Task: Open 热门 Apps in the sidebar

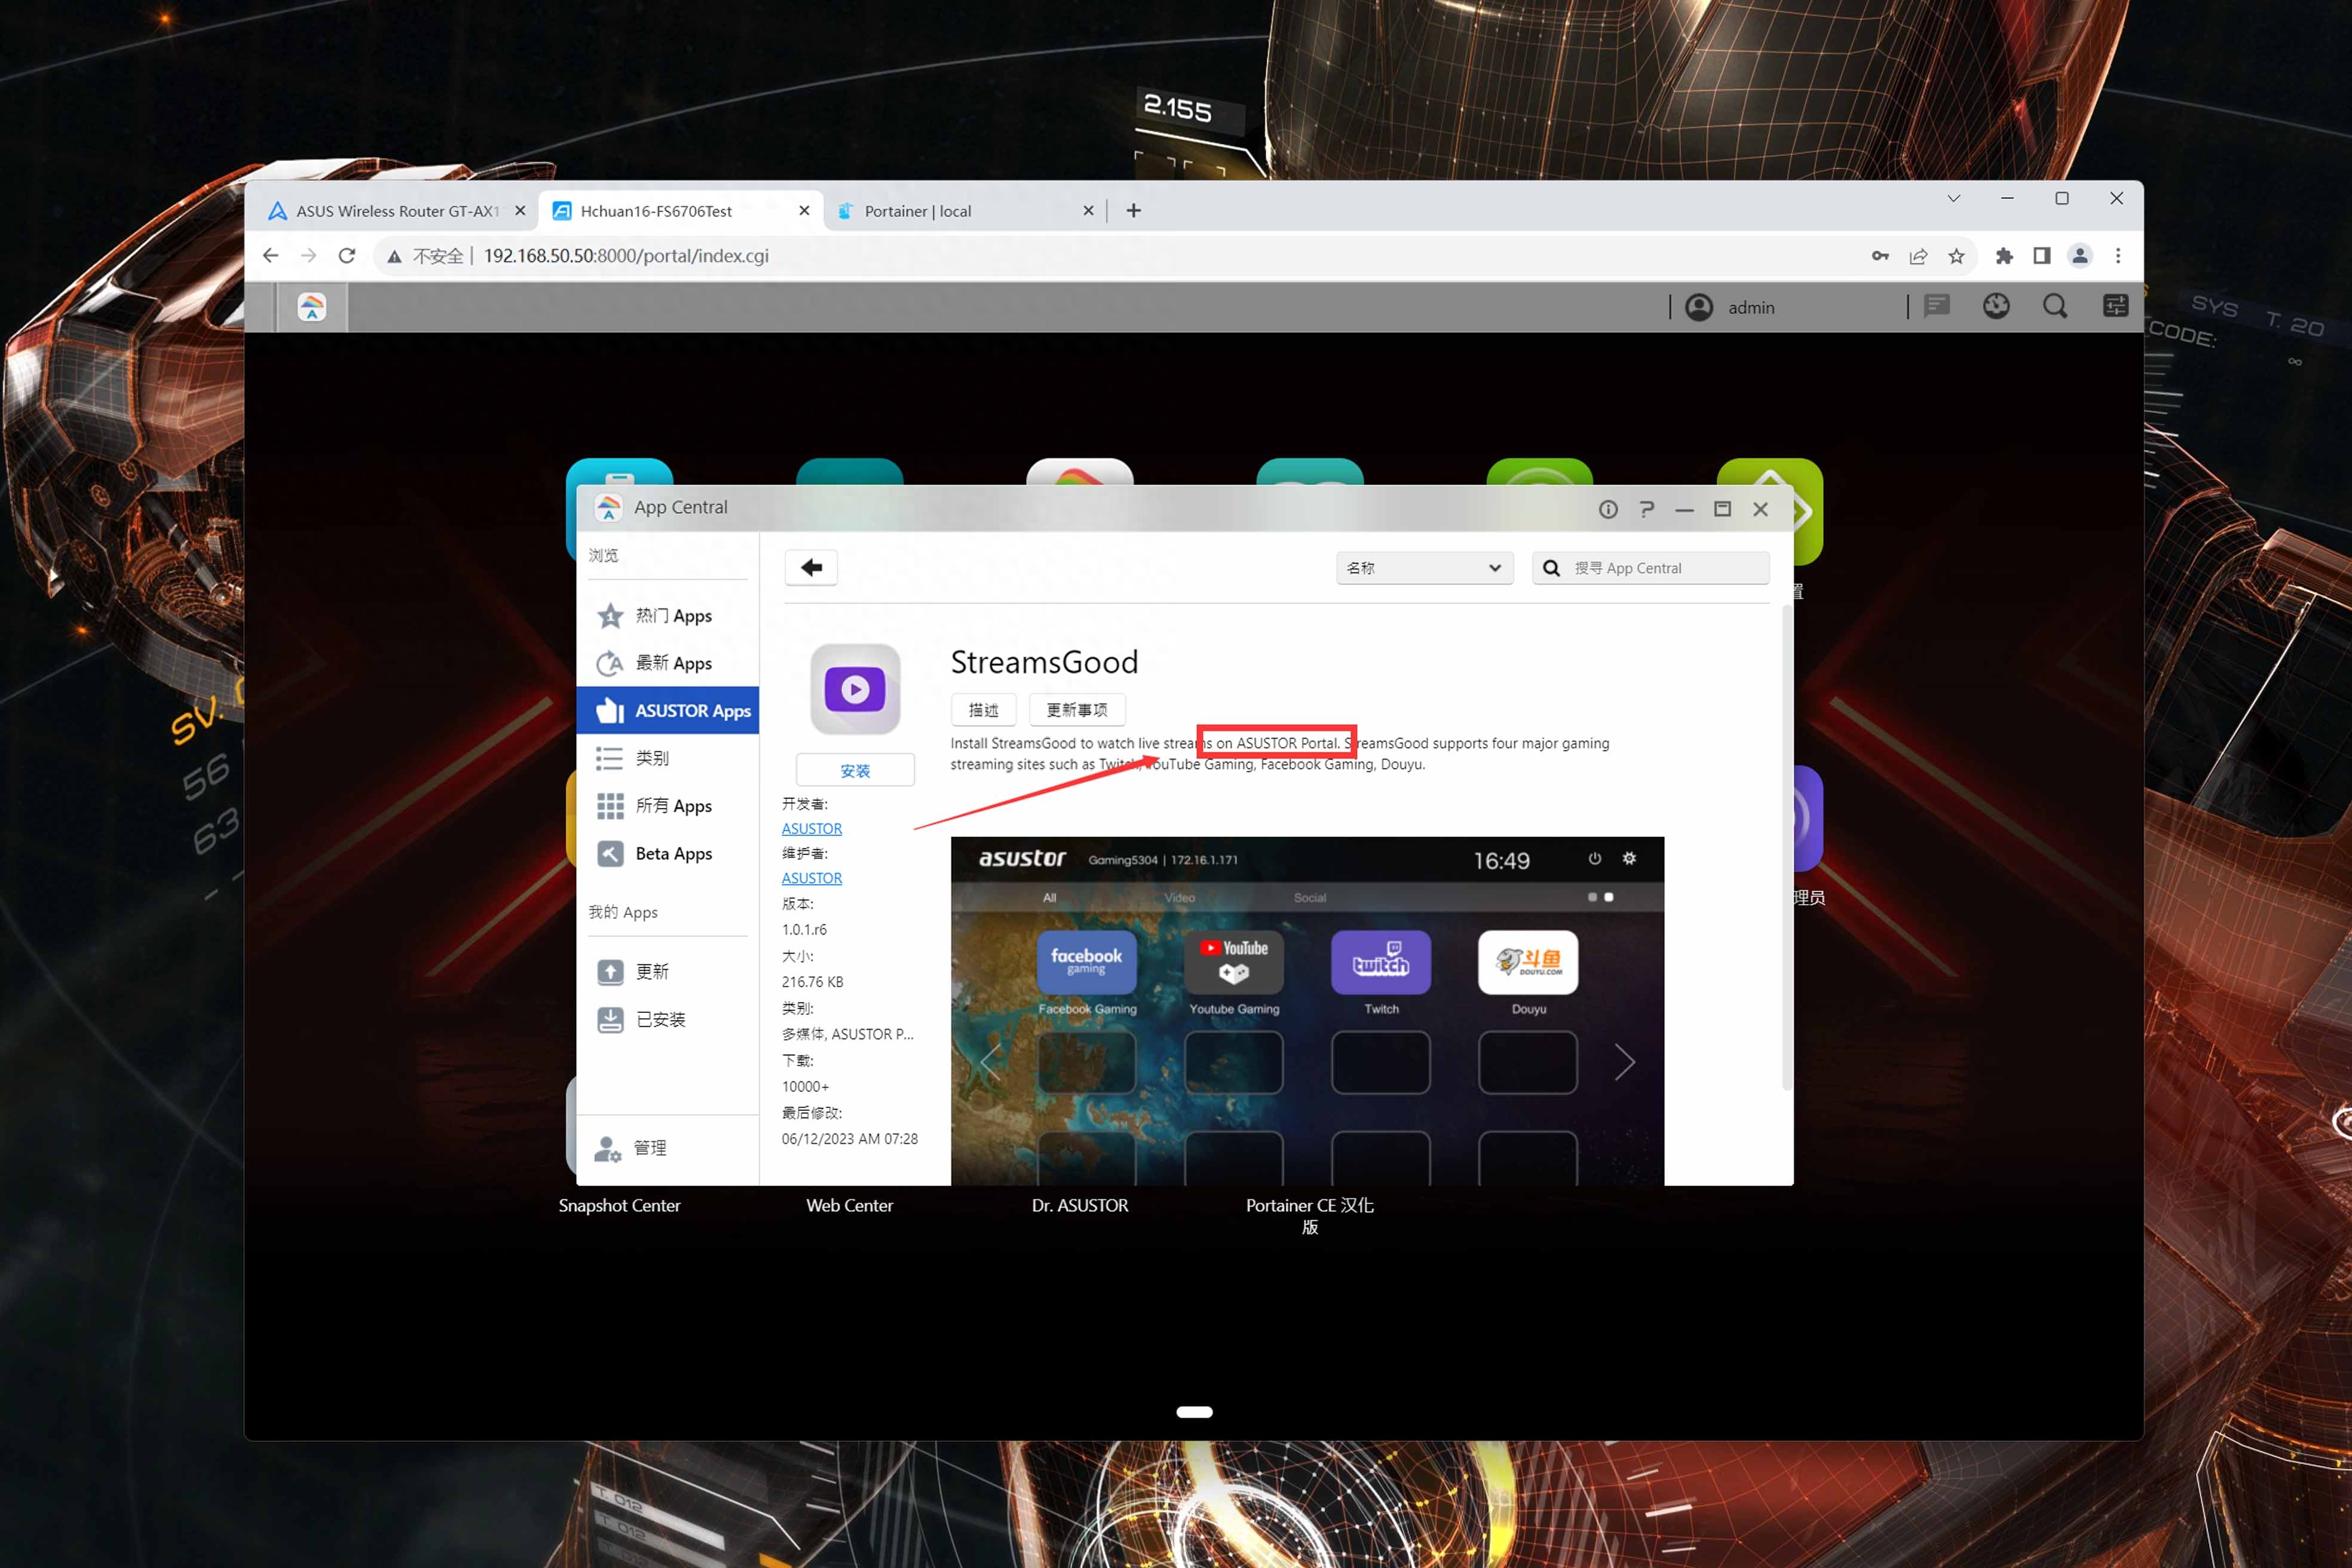Action: click(x=667, y=616)
